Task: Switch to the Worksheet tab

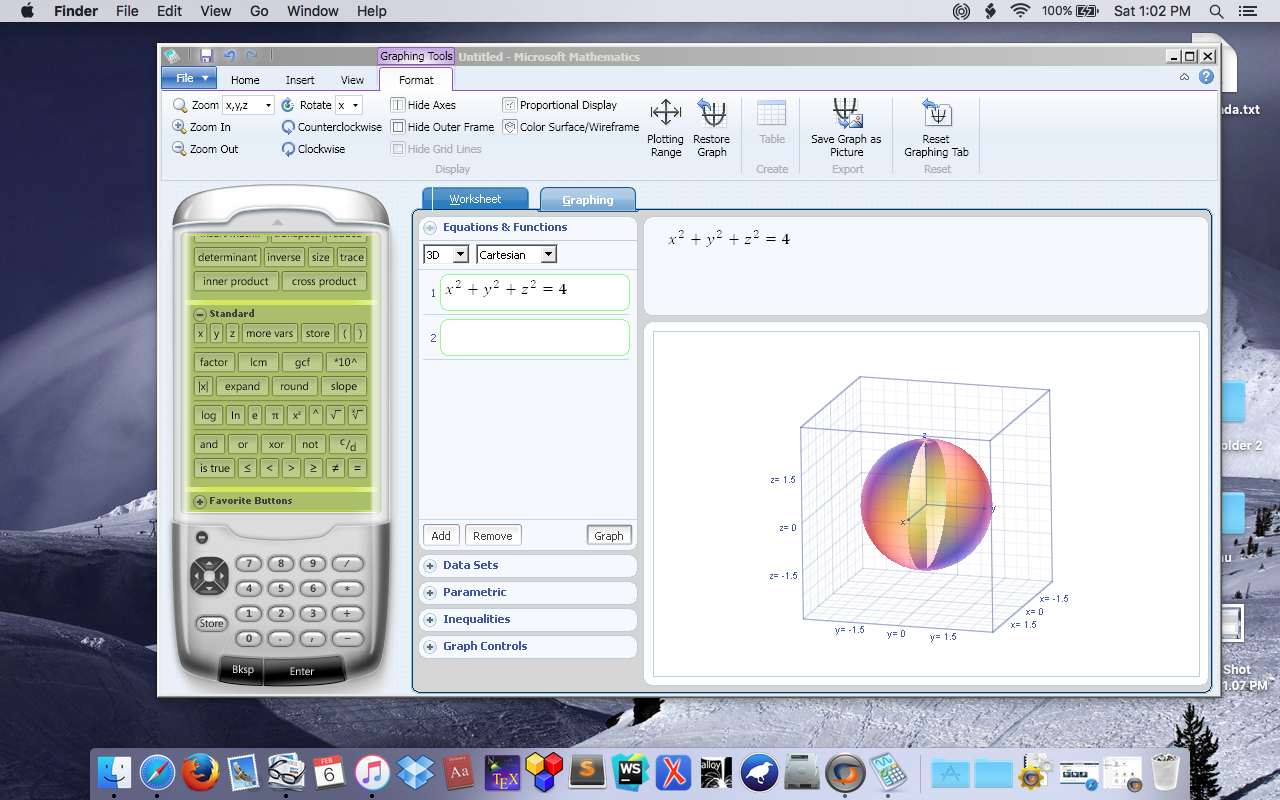Action: (477, 198)
